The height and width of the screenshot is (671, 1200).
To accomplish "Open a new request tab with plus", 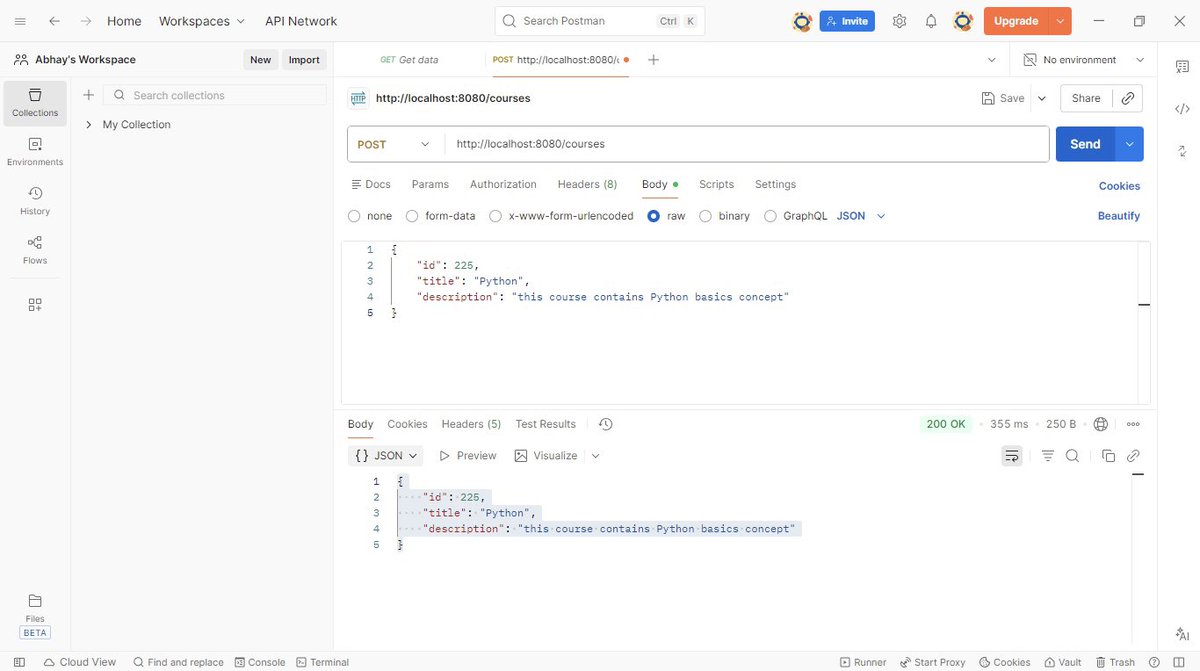I will pyautogui.click(x=653, y=60).
